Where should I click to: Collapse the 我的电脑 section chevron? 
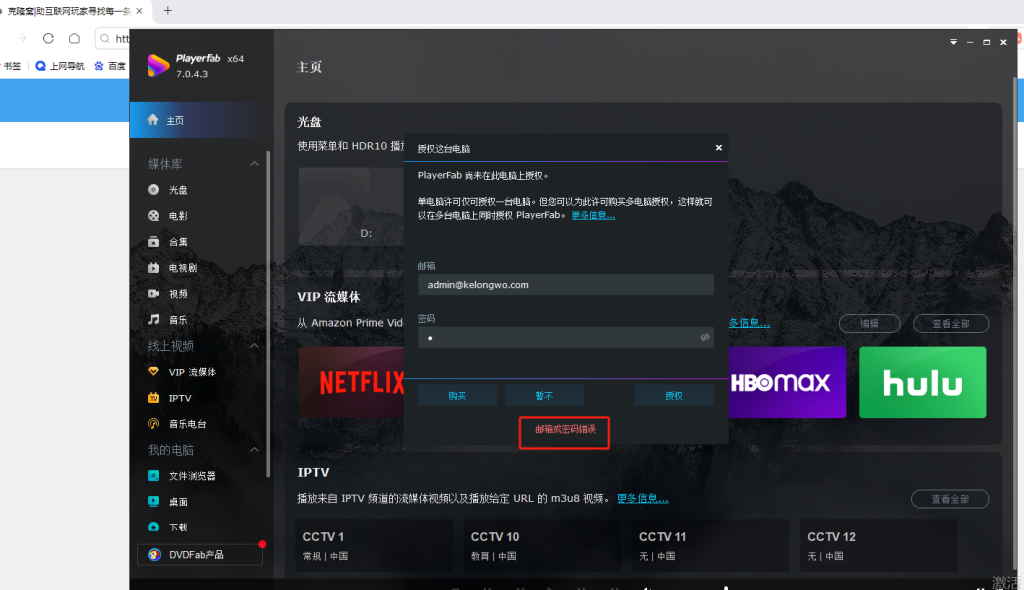[254, 450]
